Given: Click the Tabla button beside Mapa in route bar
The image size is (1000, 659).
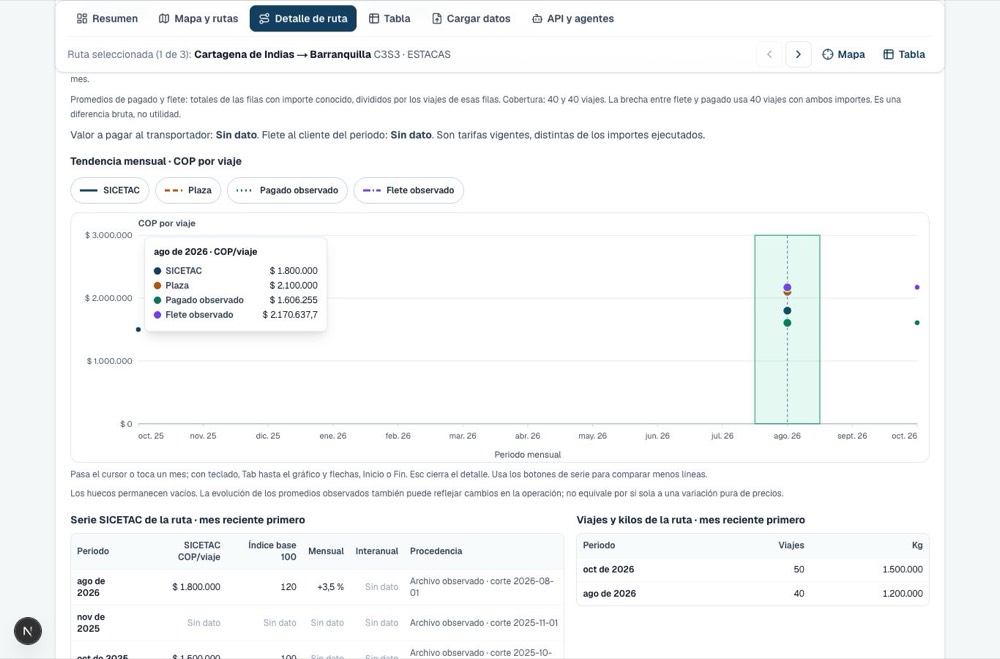Looking at the screenshot, I should [904, 54].
